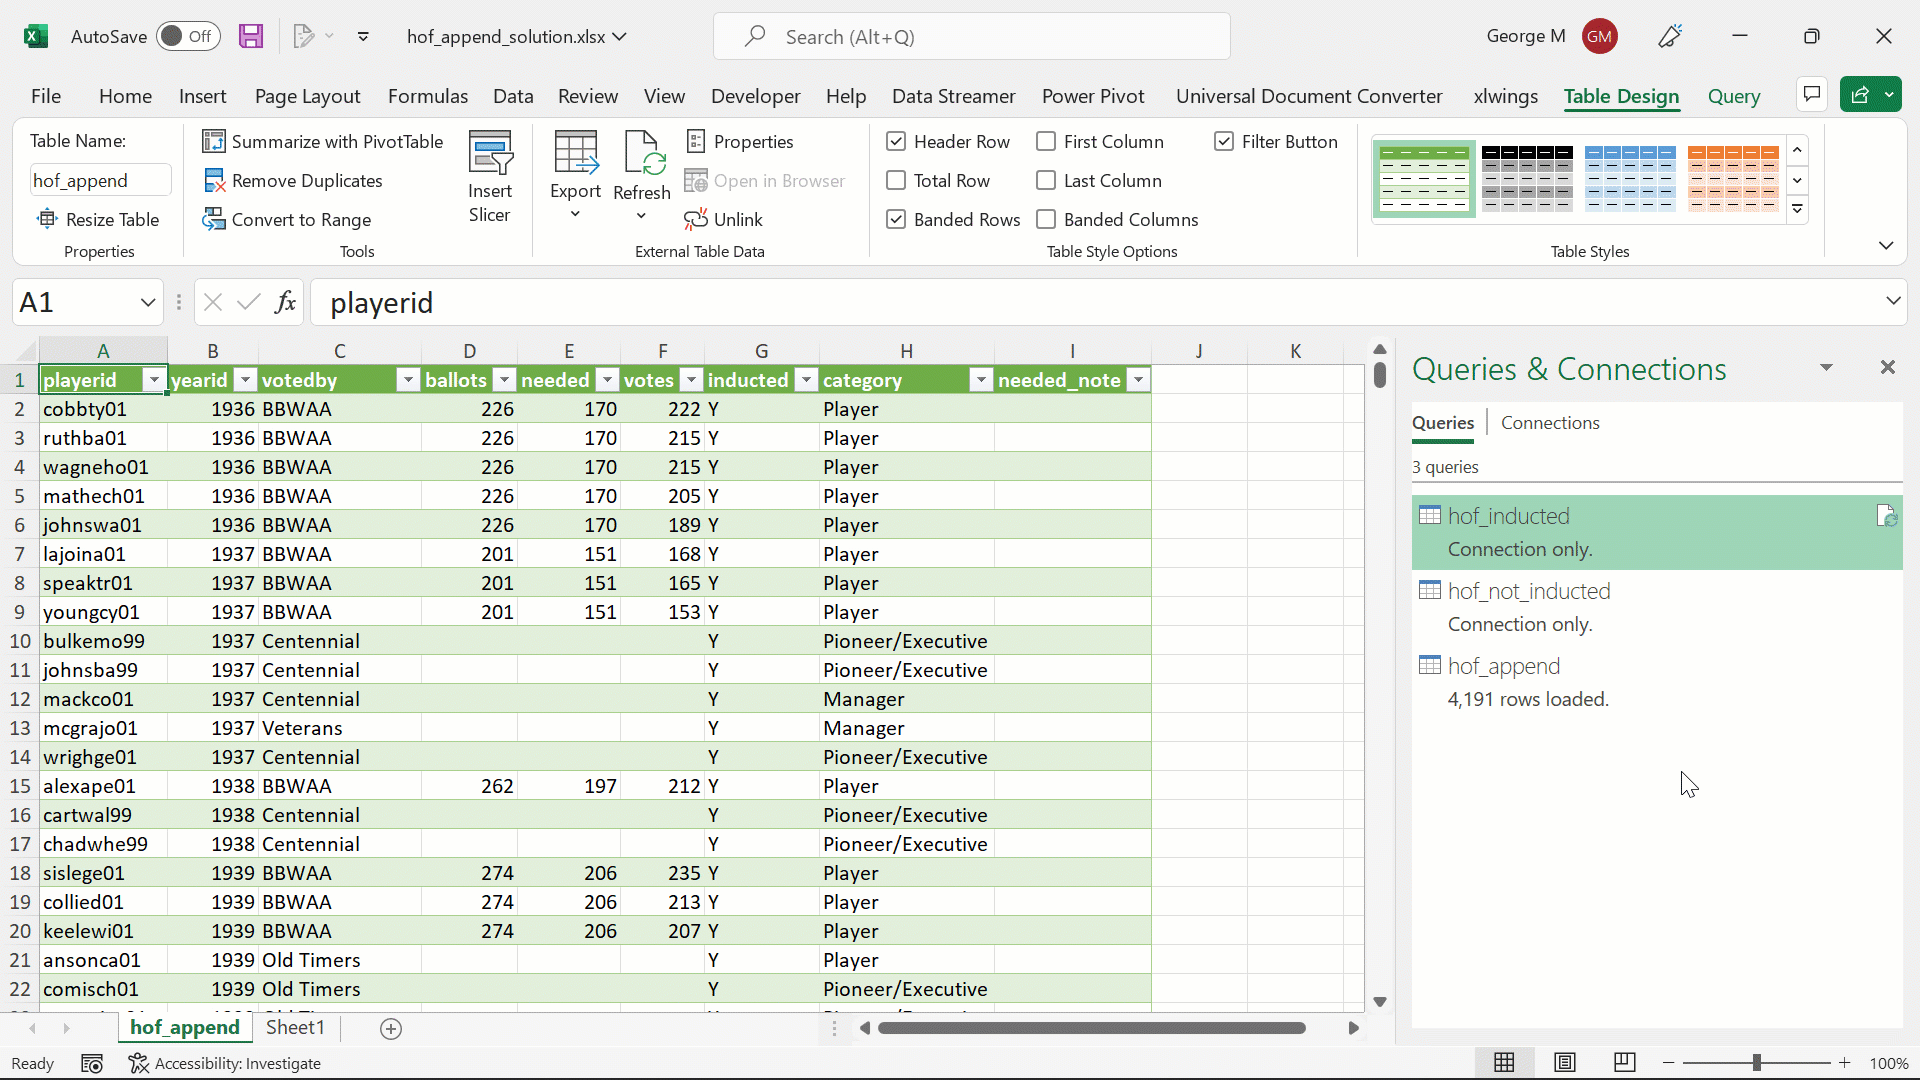Open the Formulas ribbon tab
Image resolution: width=1920 pixels, height=1080 pixels.
coord(427,96)
